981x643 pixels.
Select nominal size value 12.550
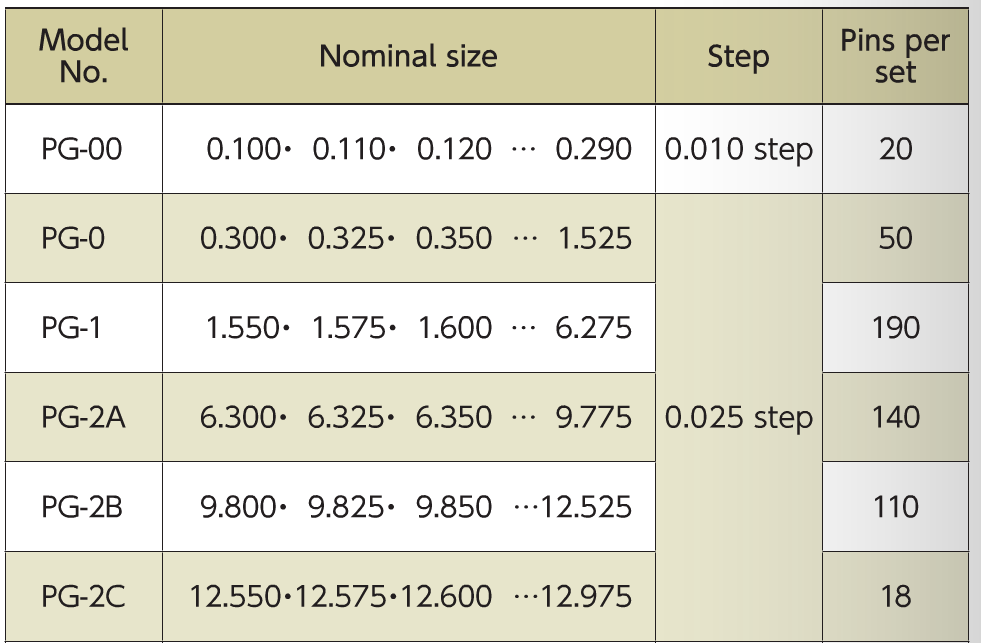(x=235, y=597)
